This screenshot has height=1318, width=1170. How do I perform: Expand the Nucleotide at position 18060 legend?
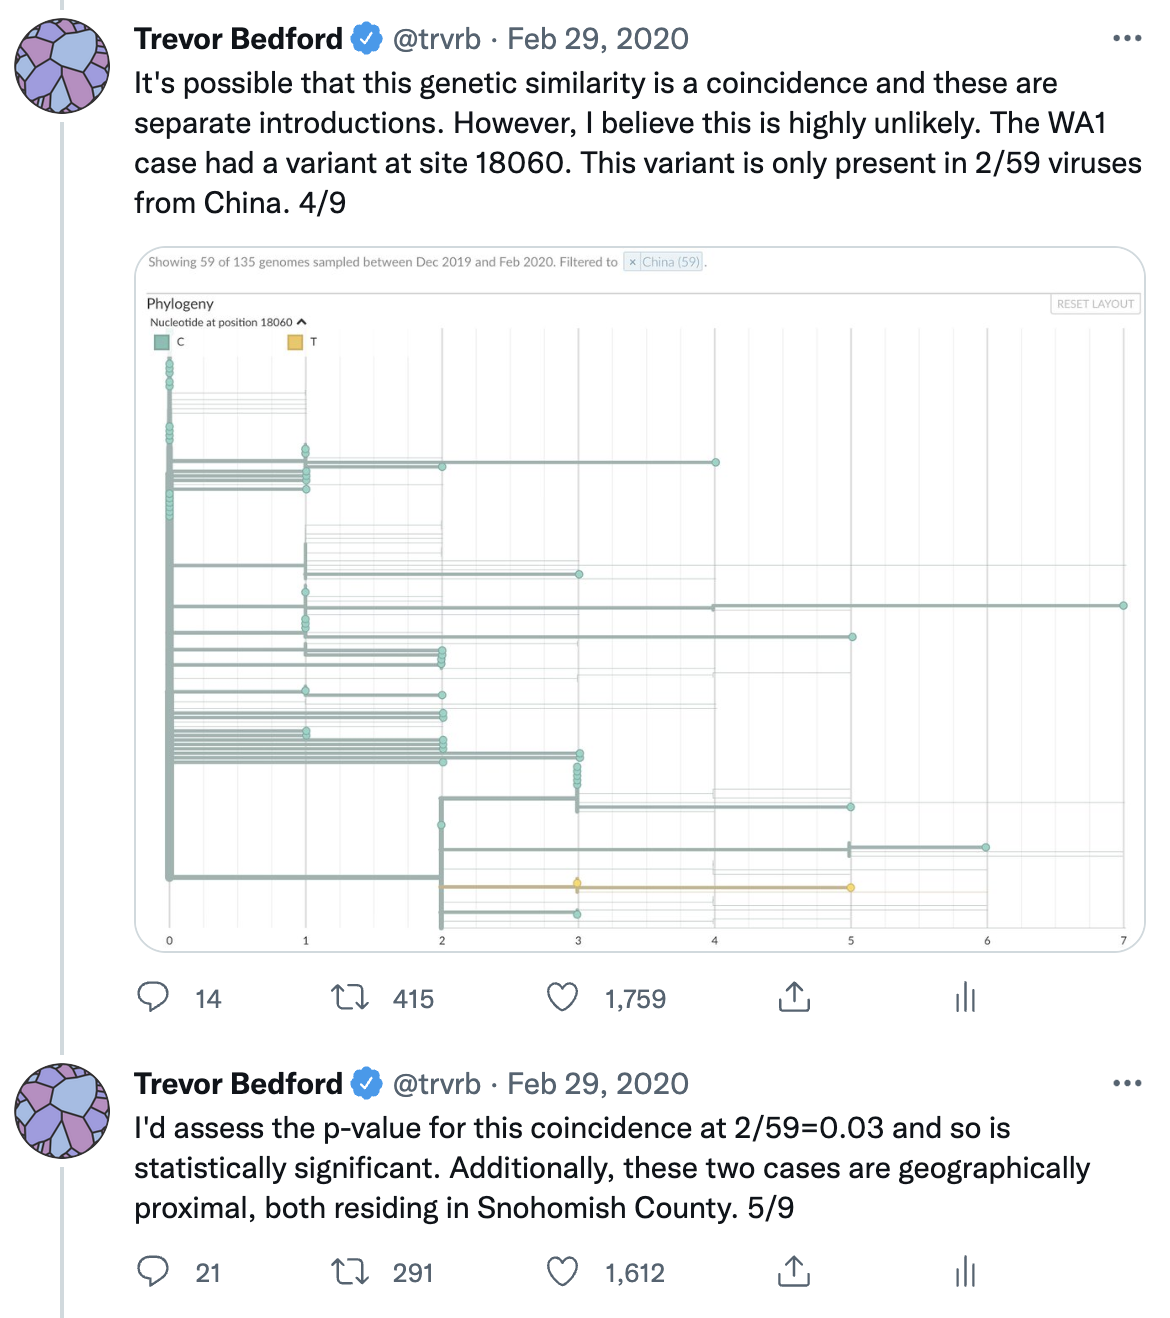click(x=302, y=322)
